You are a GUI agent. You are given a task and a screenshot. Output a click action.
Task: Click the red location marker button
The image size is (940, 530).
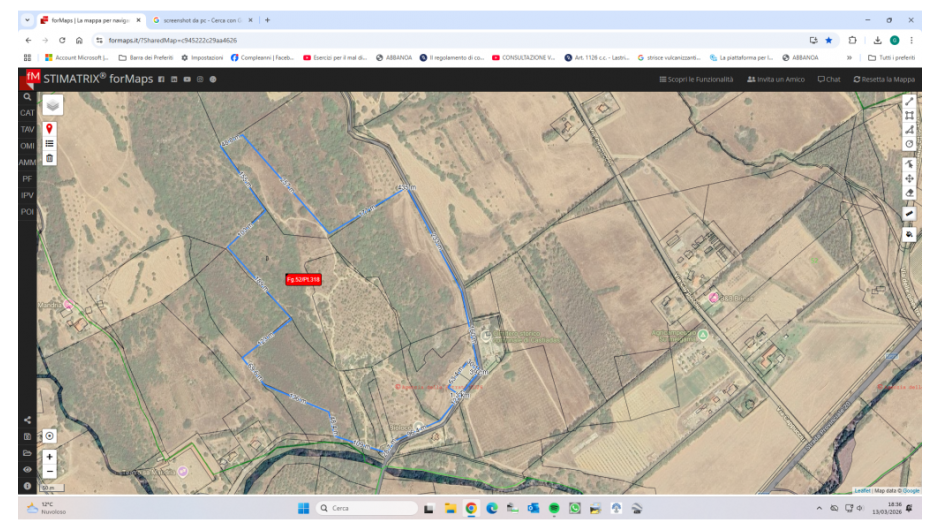click(x=49, y=130)
